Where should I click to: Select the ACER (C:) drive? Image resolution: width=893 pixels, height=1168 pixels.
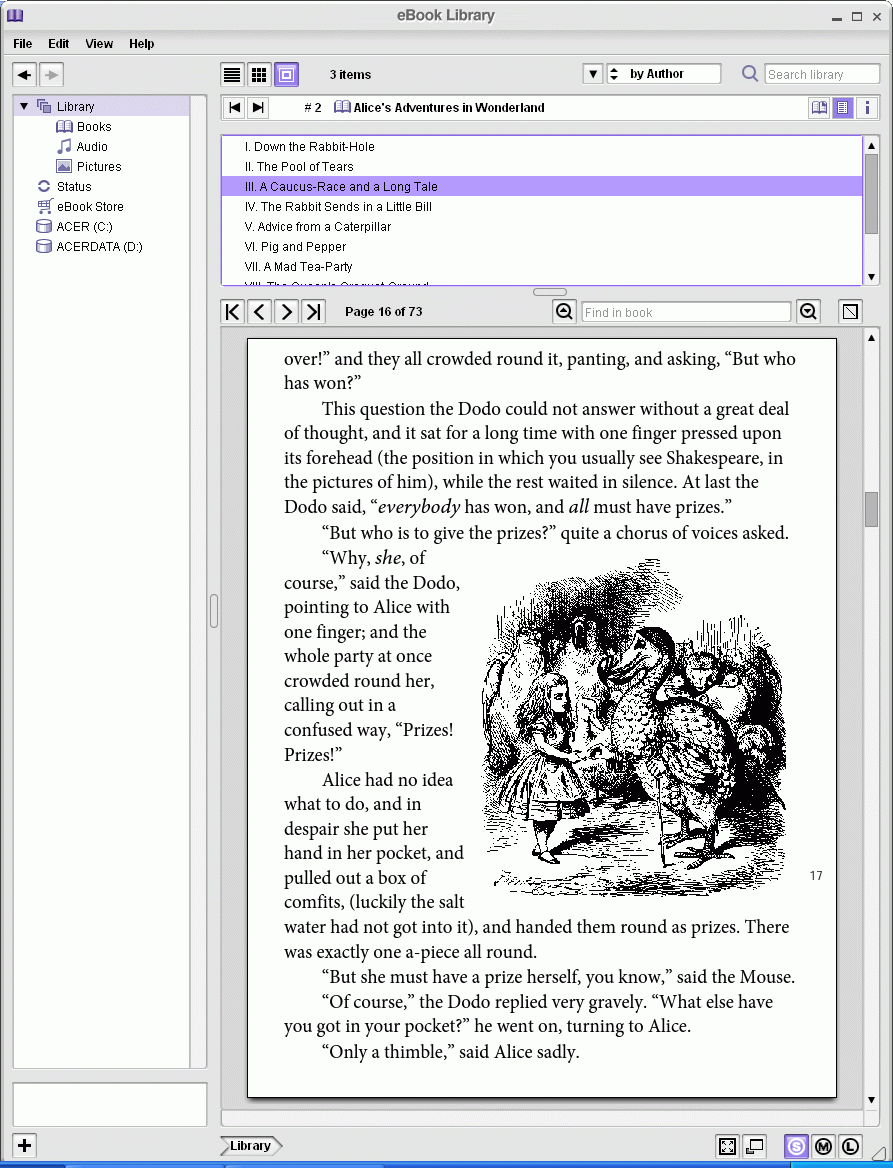pyautogui.click(x=84, y=226)
